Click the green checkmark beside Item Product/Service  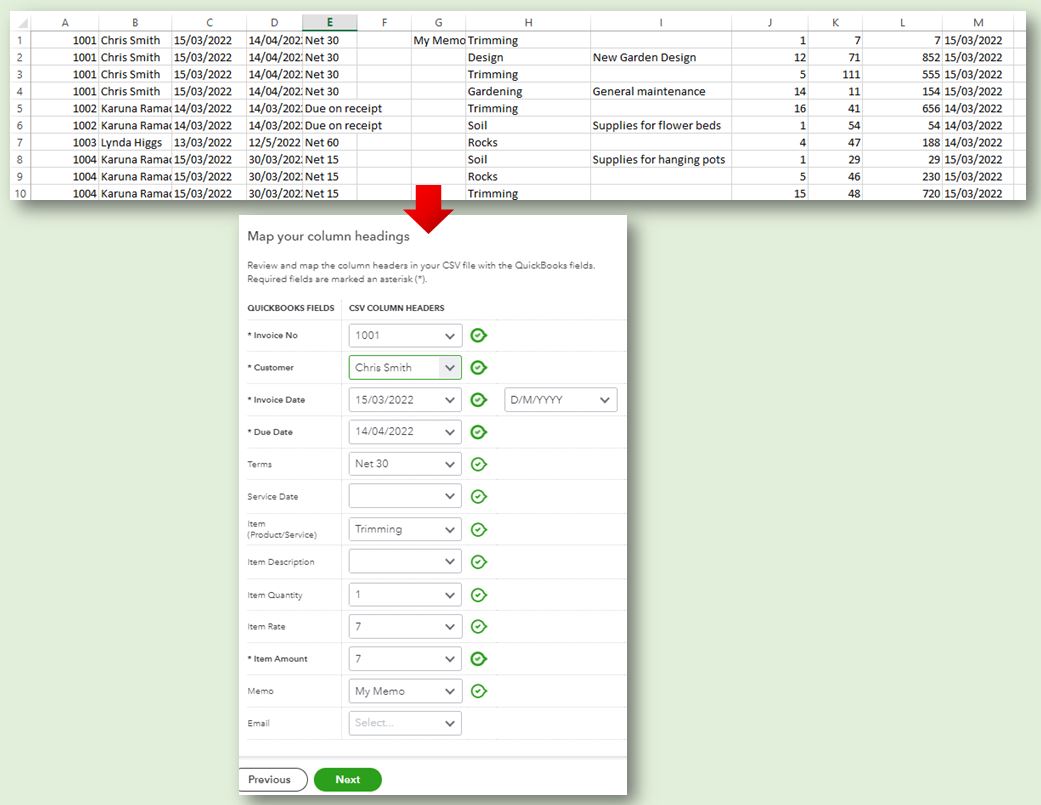(x=478, y=529)
